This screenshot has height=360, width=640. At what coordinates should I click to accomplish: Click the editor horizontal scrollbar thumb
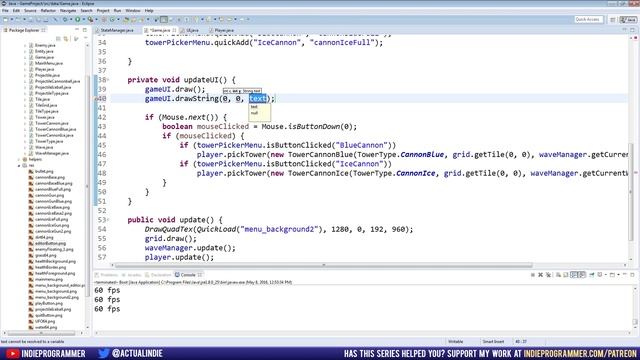(323, 265)
